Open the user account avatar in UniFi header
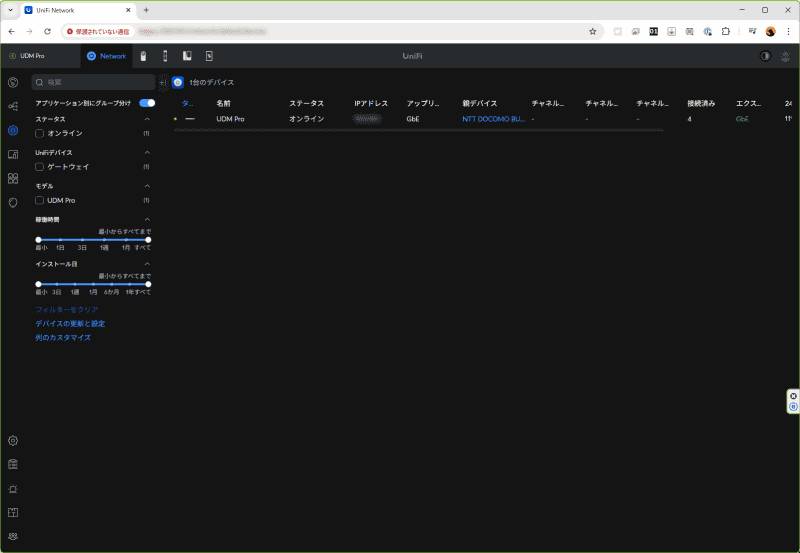The image size is (800, 553). (786, 56)
